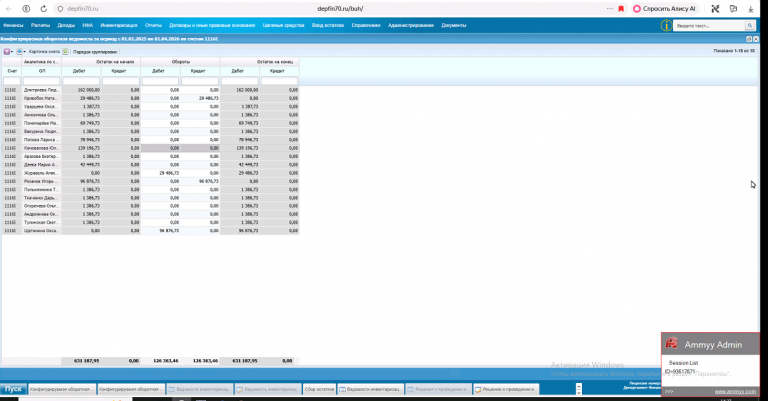The width and height of the screenshot is (768, 401).
Task: Expand dropdown arrow beside the purple toolbar icon
Action: pos(12,51)
